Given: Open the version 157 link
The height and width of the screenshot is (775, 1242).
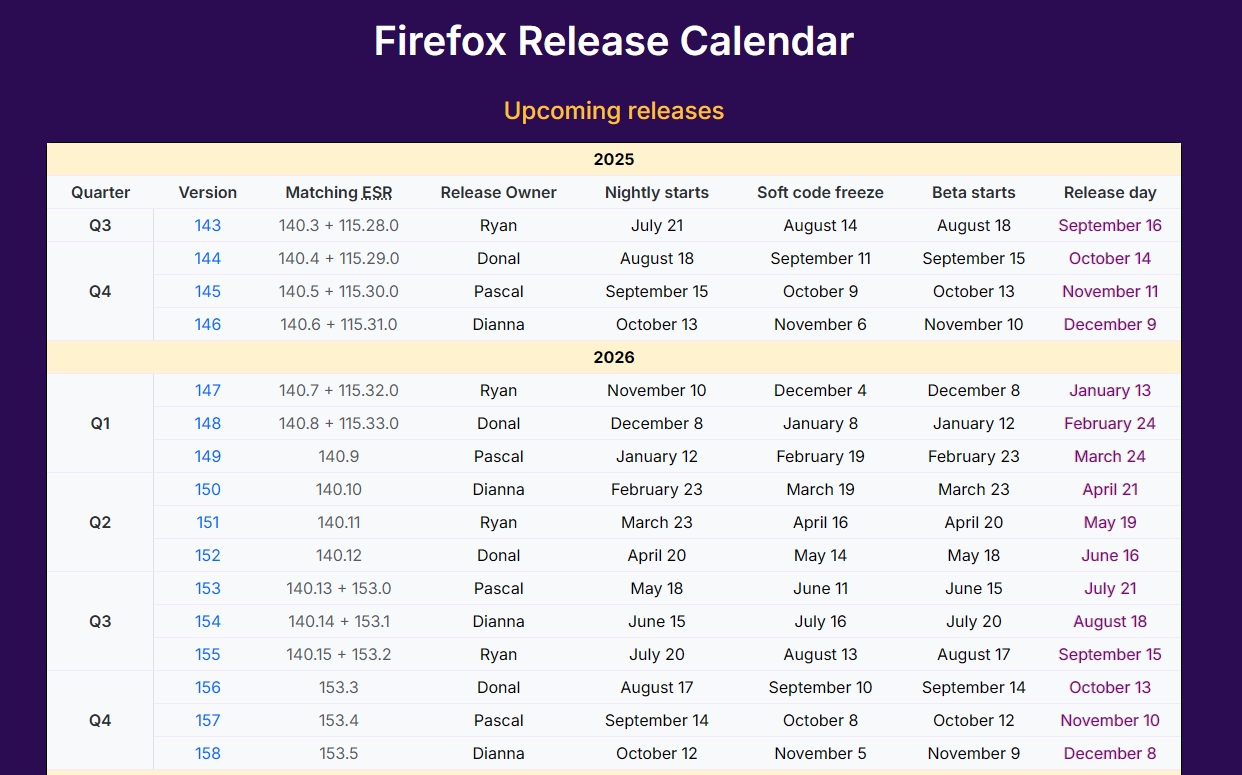Looking at the screenshot, I should pos(208,720).
